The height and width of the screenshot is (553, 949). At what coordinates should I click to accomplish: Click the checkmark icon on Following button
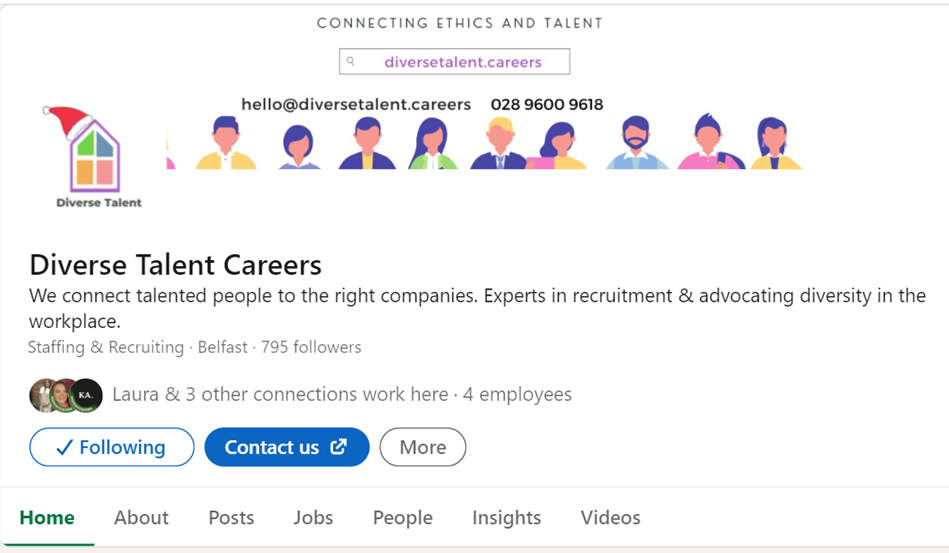[64, 448]
